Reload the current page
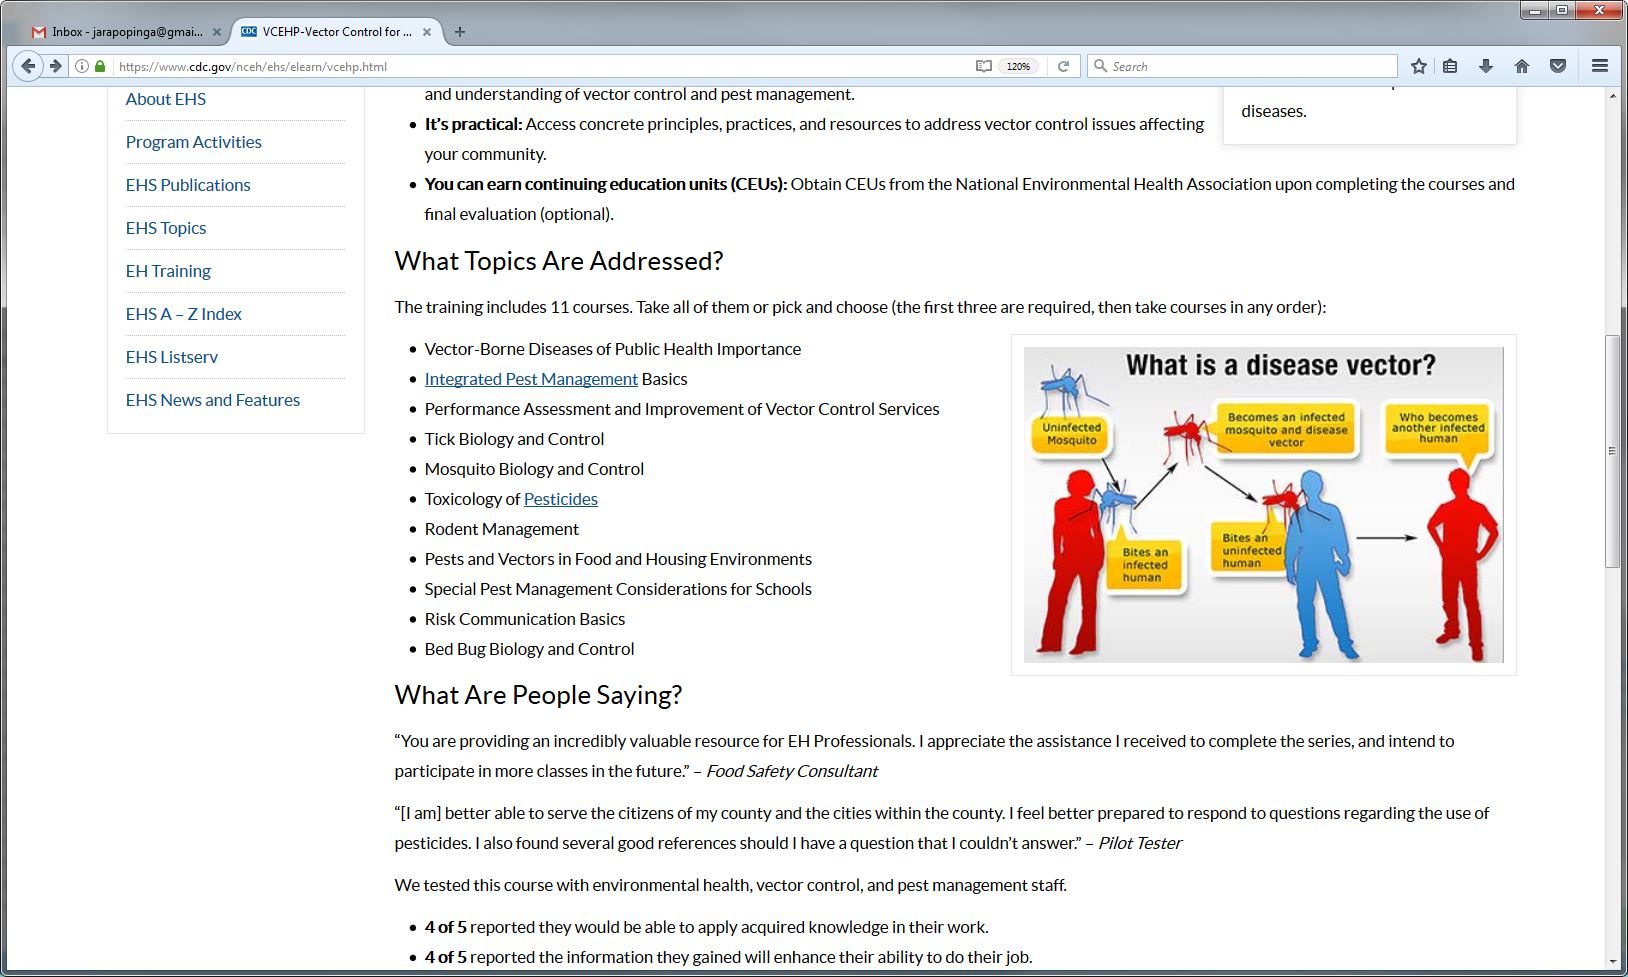1628x977 pixels. point(1063,66)
